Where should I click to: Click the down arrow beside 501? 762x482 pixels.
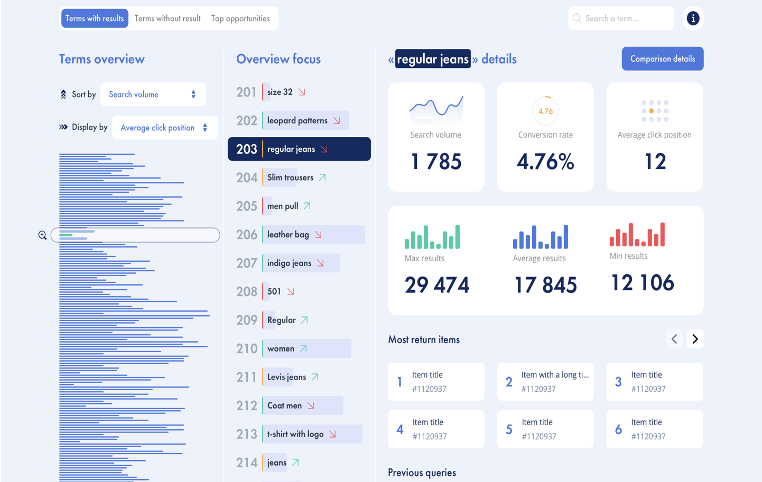point(291,292)
